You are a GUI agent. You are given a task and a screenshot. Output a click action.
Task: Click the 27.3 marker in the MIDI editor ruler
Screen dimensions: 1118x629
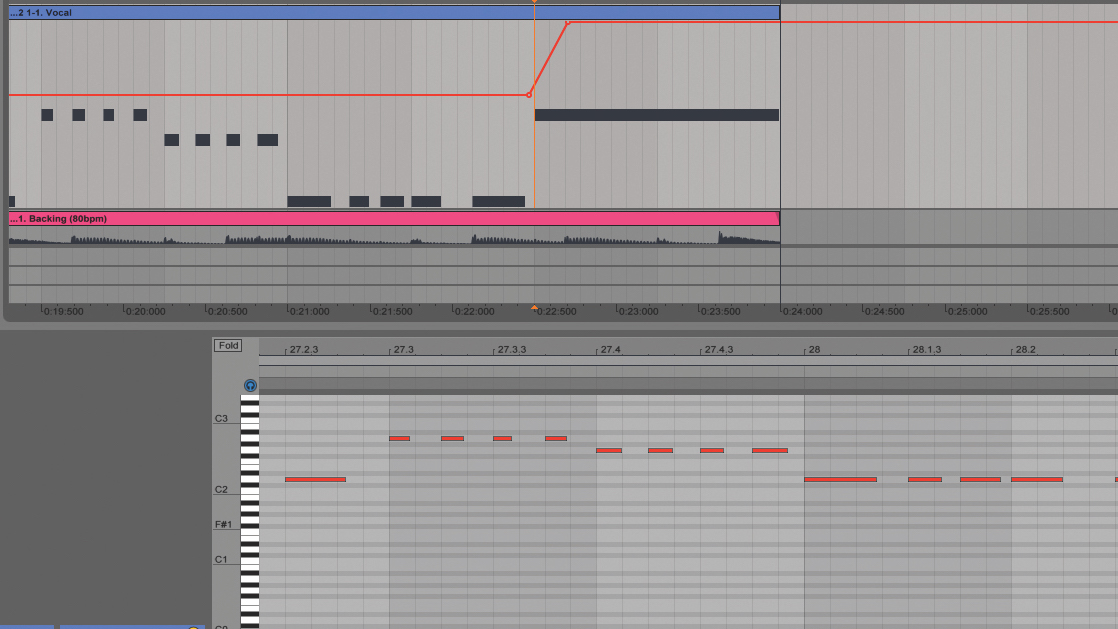tap(404, 349)
